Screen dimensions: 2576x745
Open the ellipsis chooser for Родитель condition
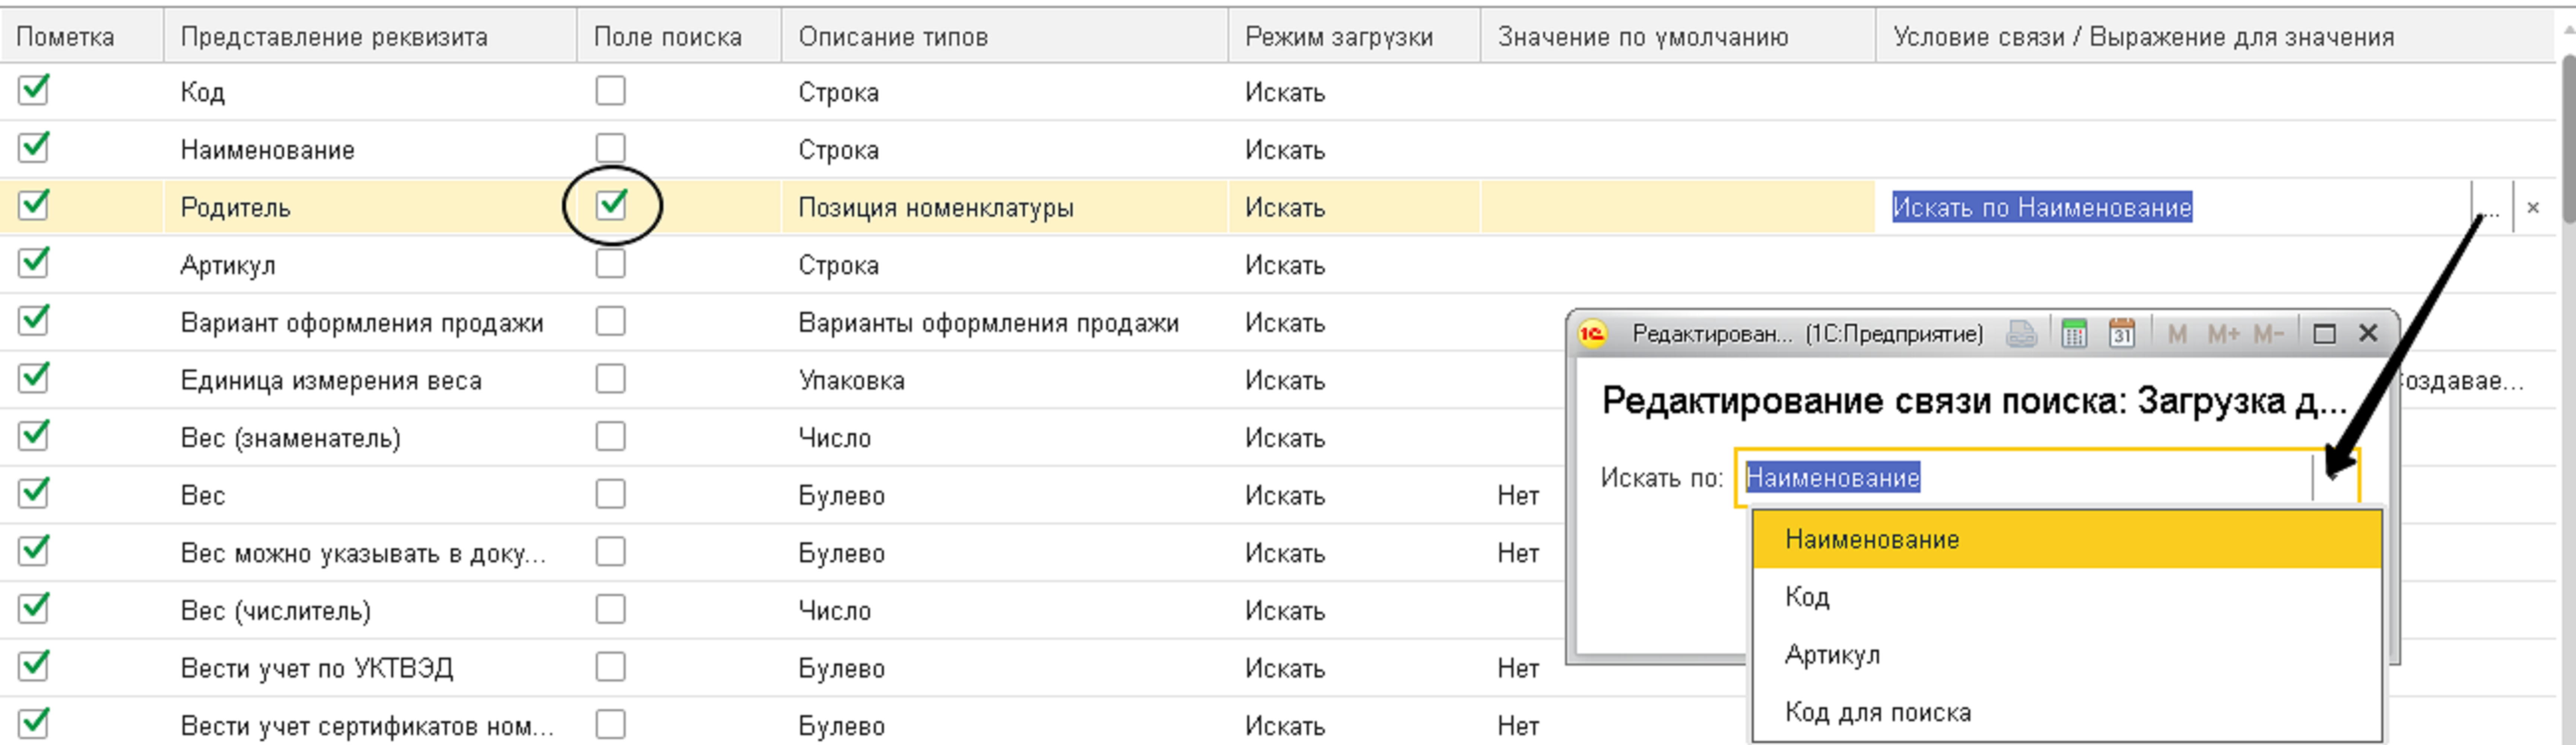(x=2491, y=208)
